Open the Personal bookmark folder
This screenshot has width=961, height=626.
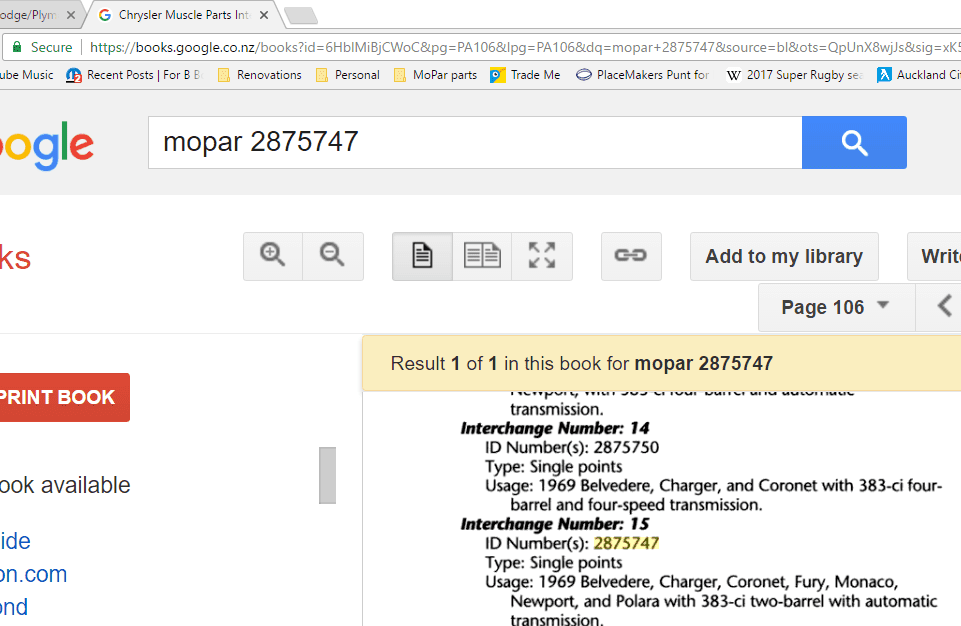point(348,75)
